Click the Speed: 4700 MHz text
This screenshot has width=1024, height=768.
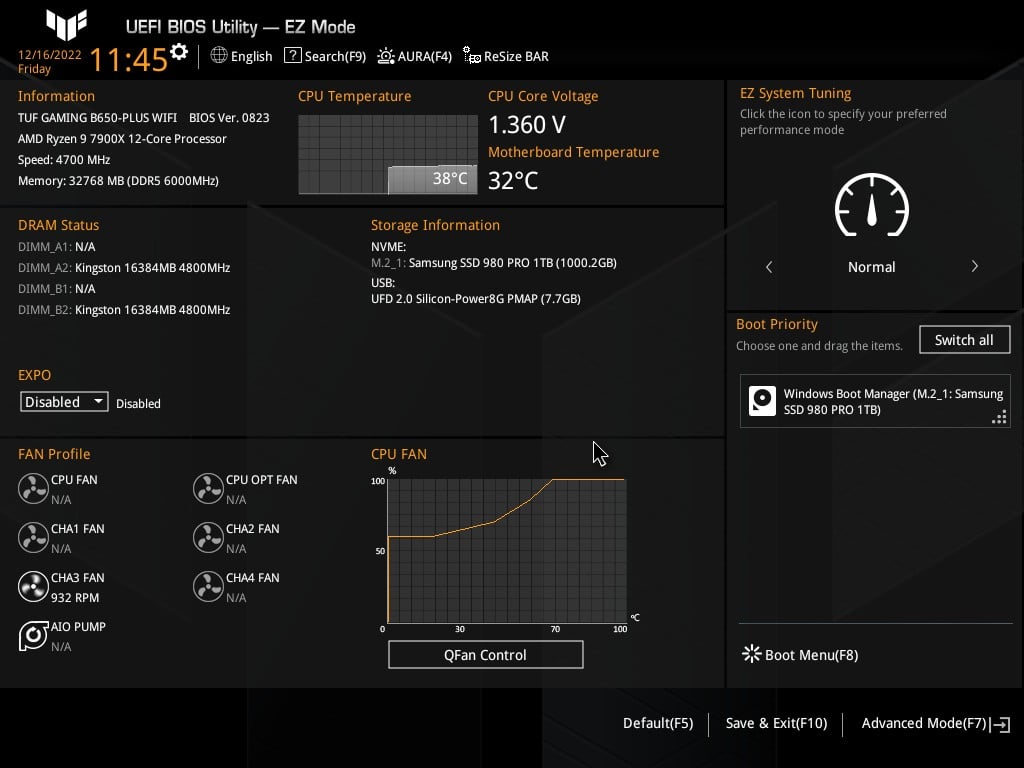click(64, 159)
